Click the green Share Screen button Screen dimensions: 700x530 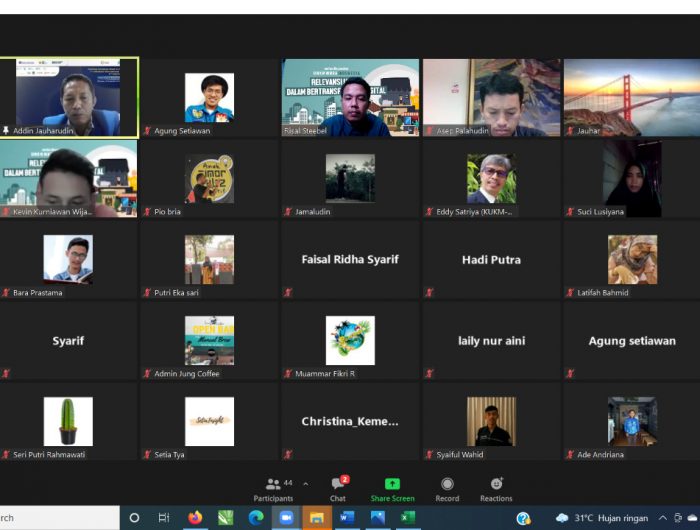(392, 488)
